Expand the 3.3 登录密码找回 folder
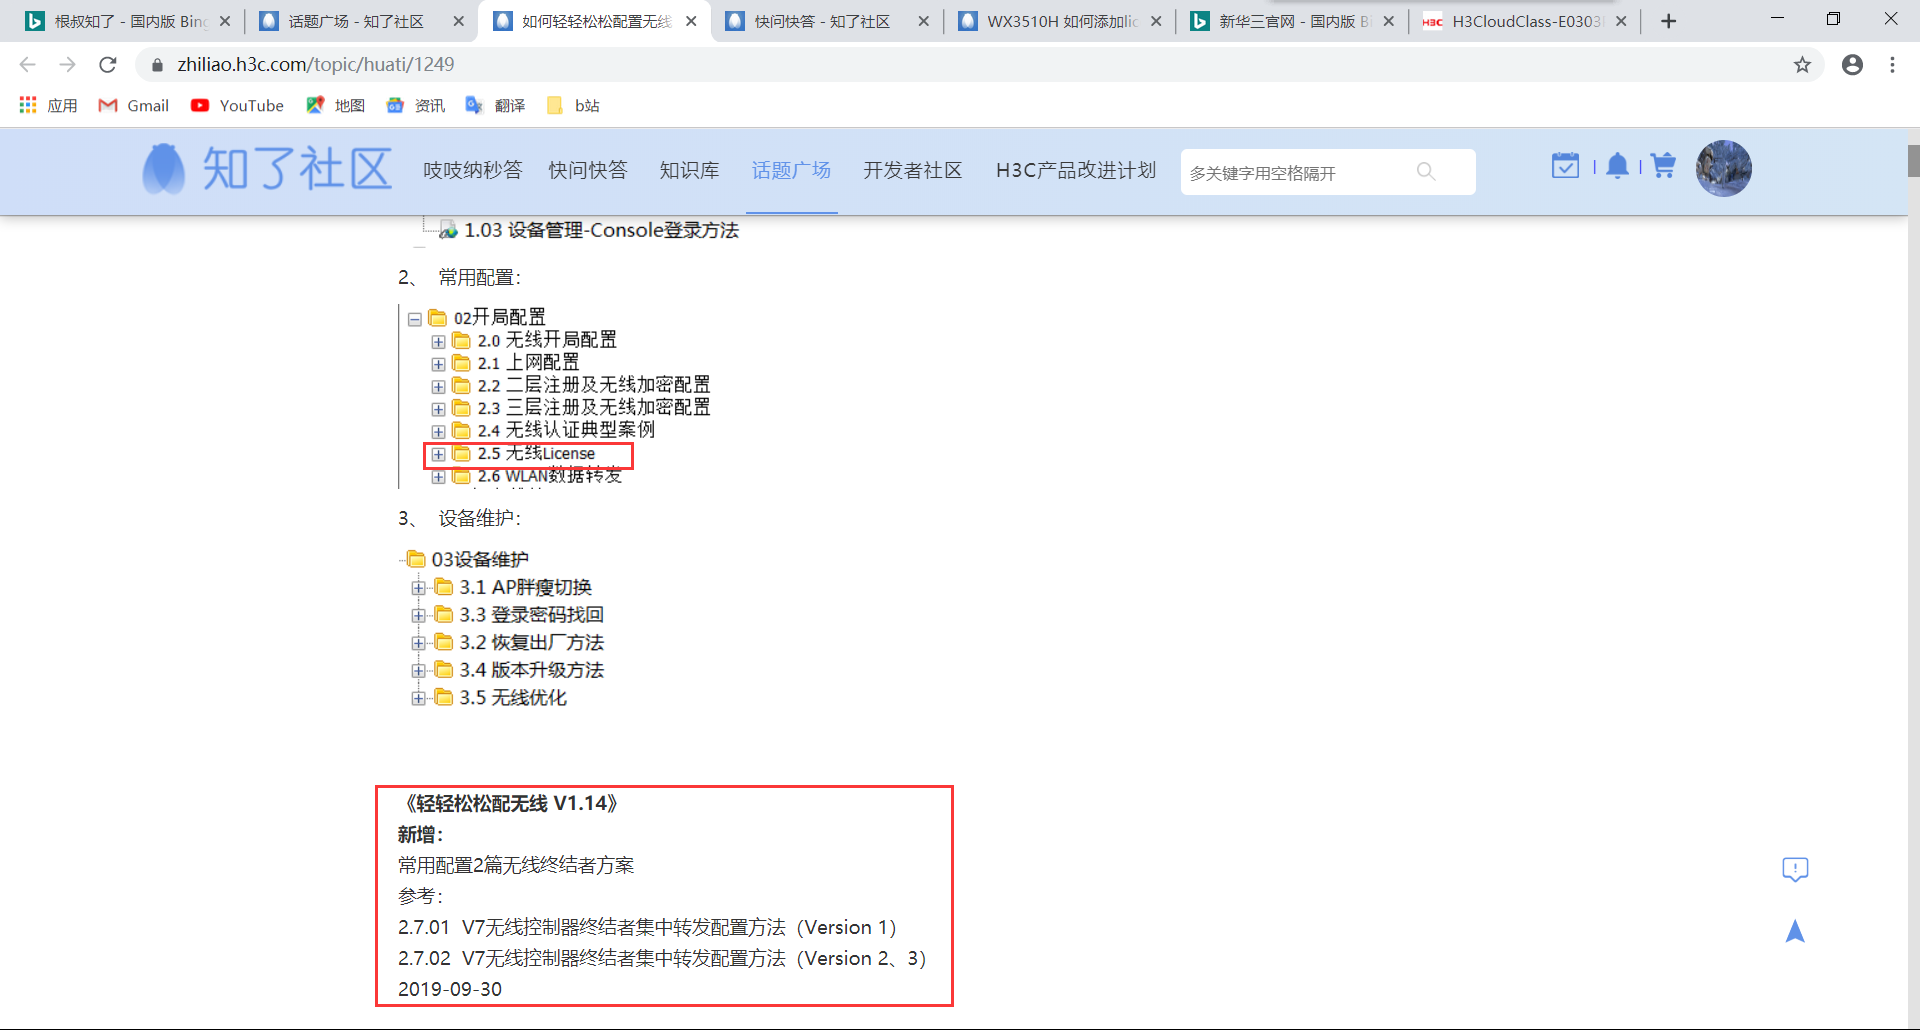The image size is (1920, 1030). (418, 615)
